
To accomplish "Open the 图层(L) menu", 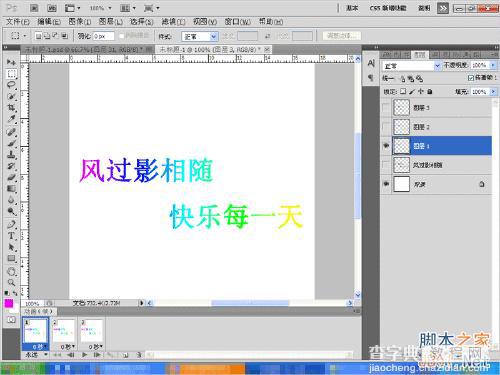I will coord(111,22).
